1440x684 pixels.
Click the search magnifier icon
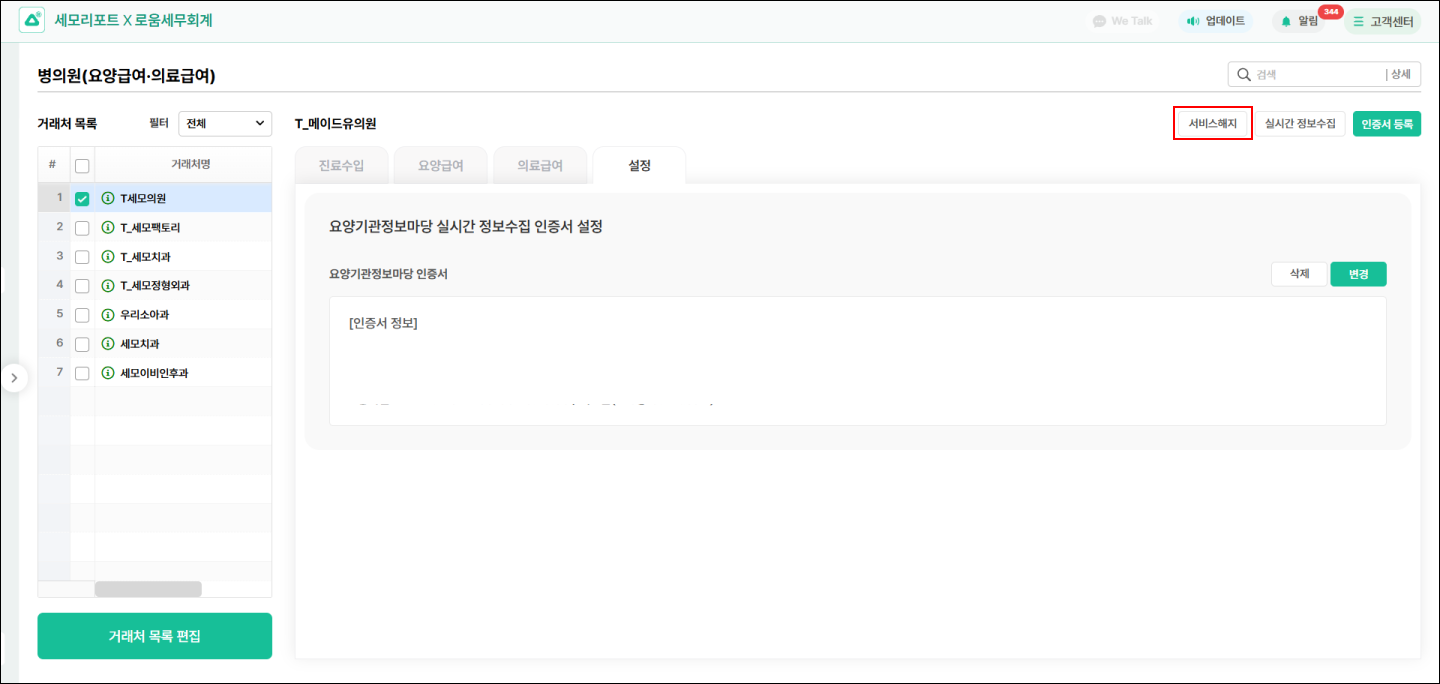[x=1244, y=74]
